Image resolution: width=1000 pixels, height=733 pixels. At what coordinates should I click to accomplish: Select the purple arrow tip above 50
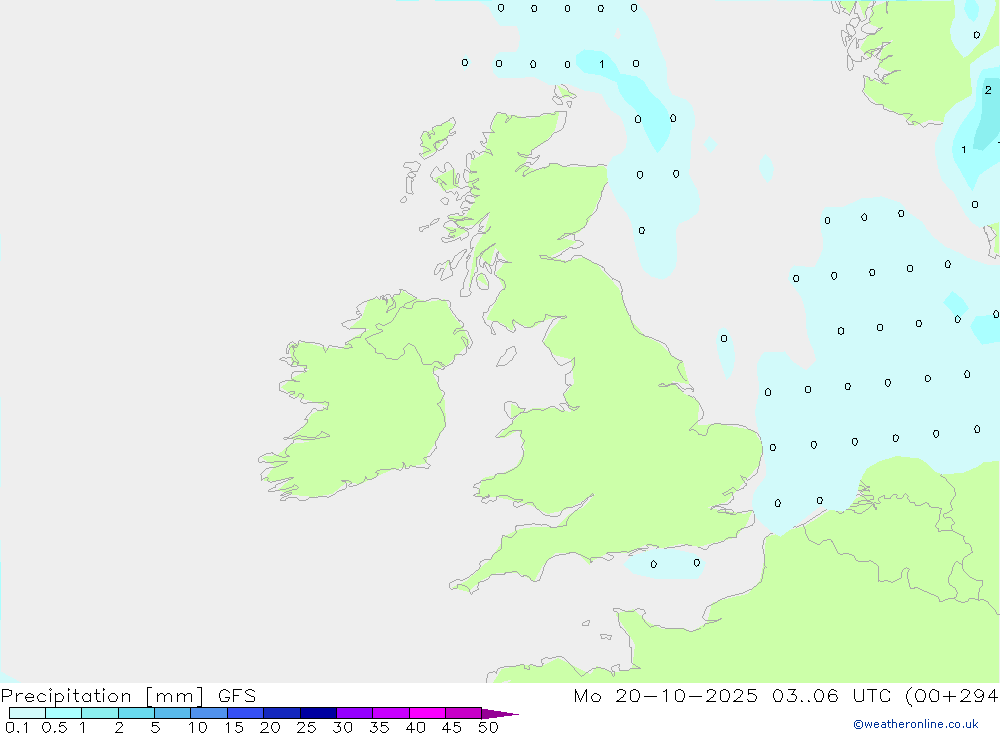coord(499,714)
